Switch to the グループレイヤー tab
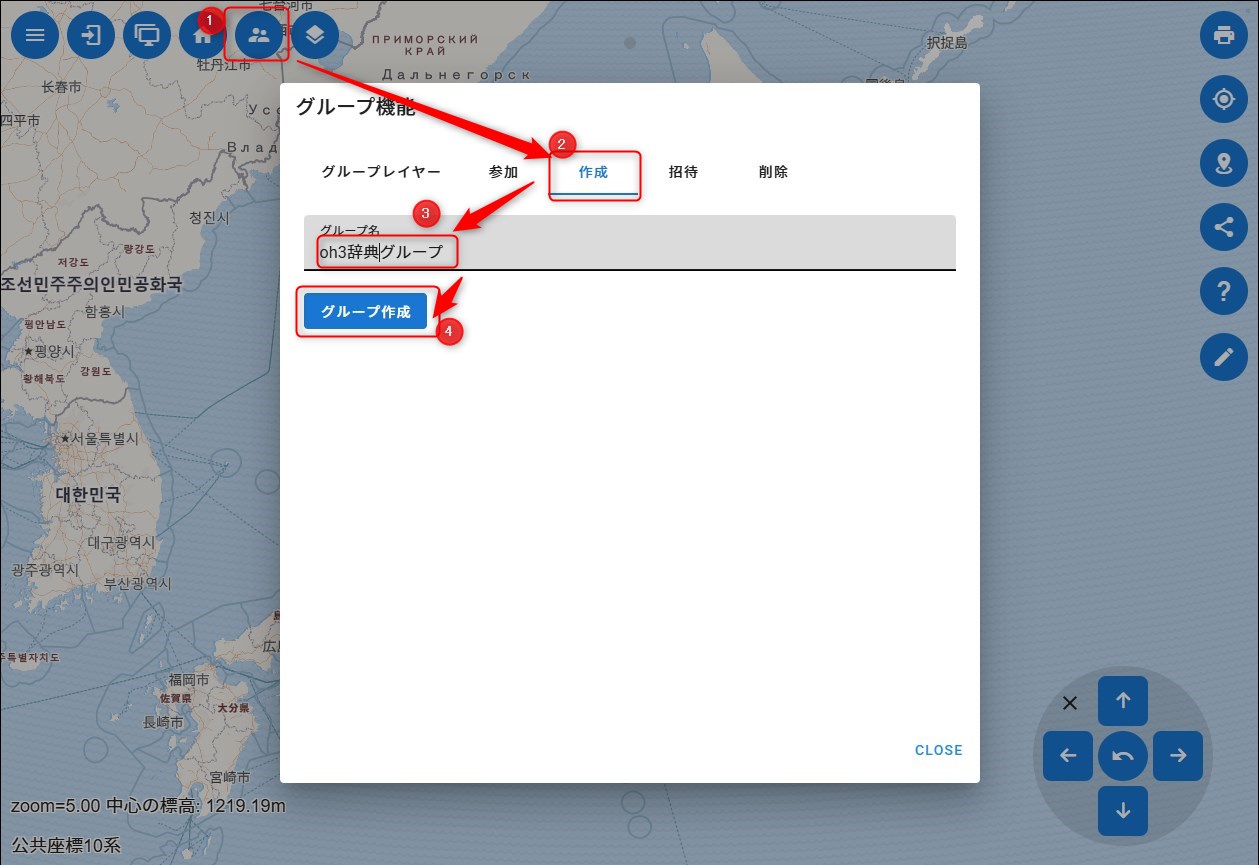 pyautogui.click(x=381, y=172)
